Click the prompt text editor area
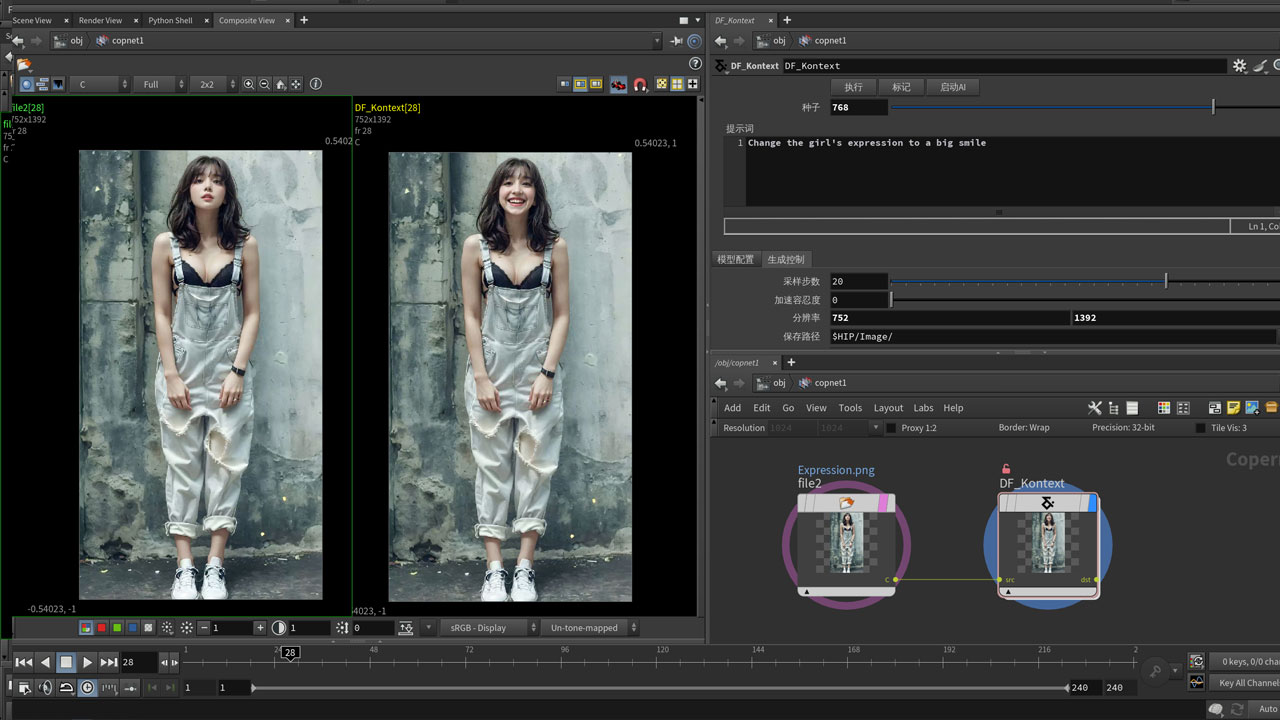 [x=1012, y=172]
